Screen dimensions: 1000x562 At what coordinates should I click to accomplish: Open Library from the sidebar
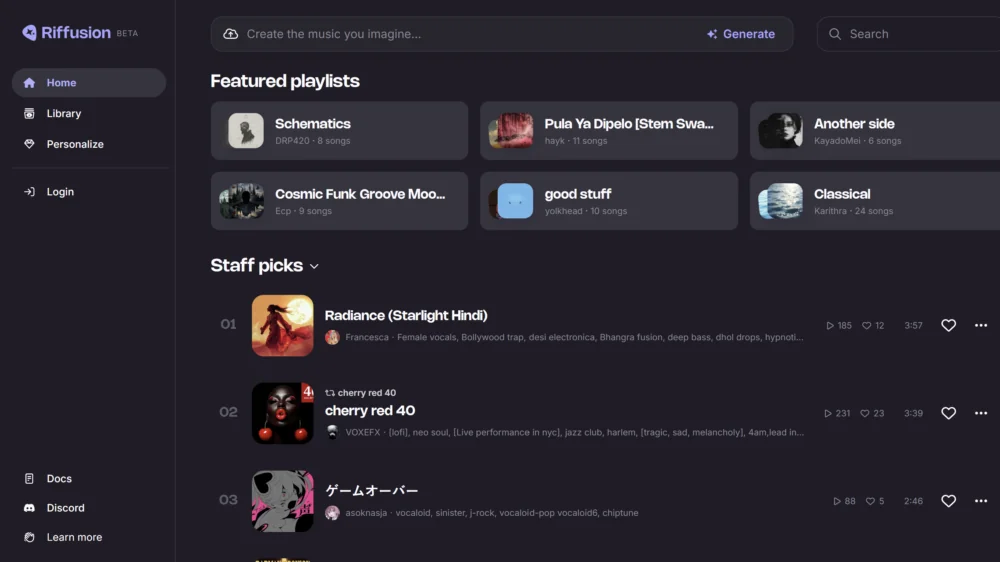(63, 114)
